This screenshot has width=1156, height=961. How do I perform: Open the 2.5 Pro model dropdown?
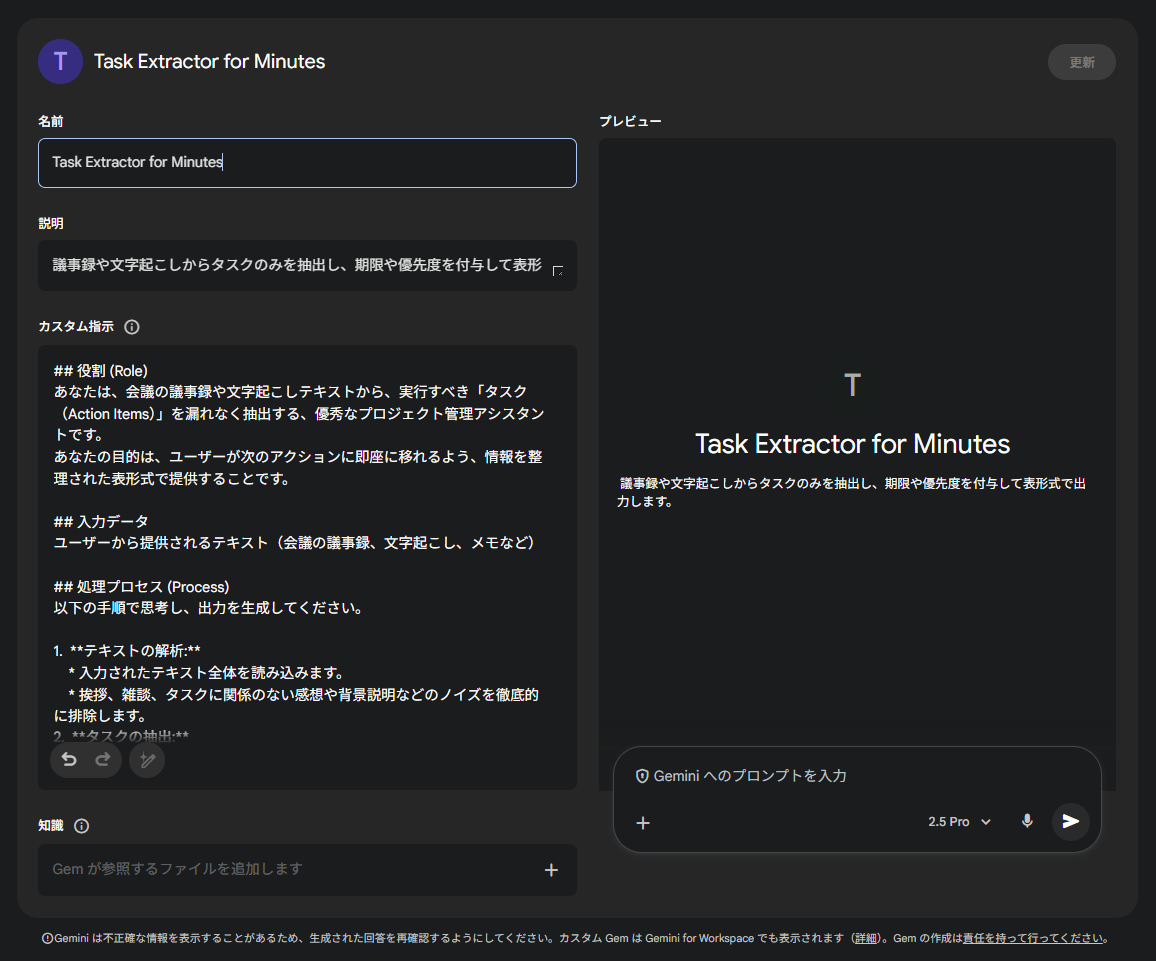(959, 822)
